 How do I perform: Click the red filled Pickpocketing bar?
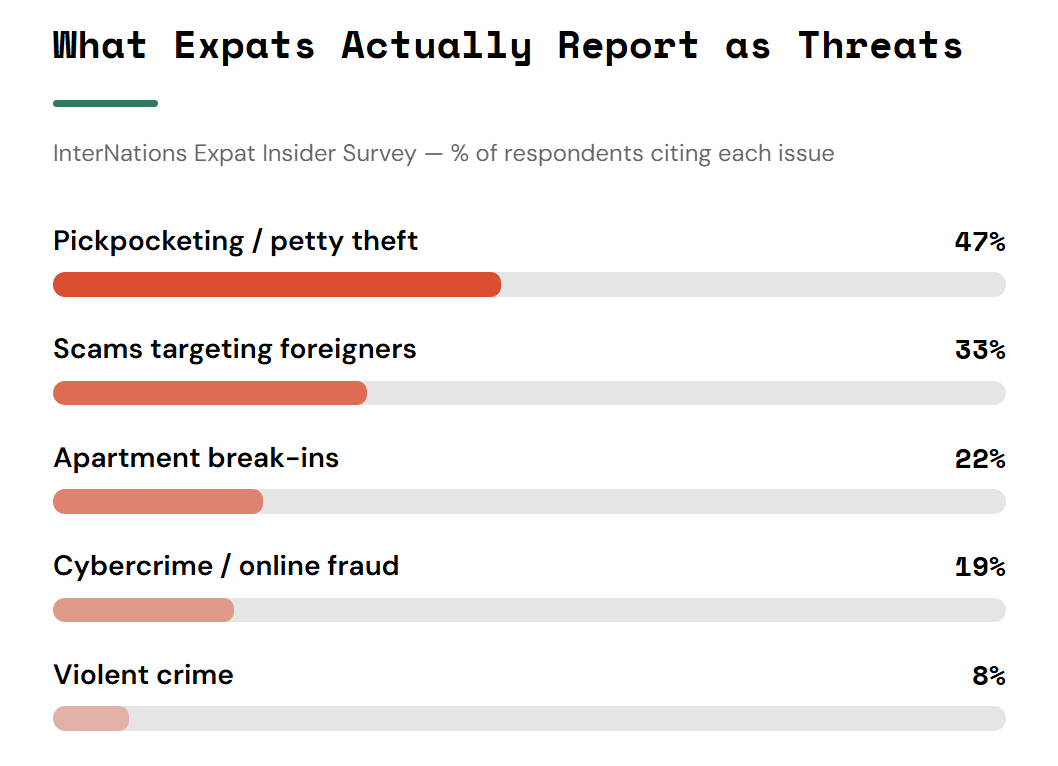[x=277, y=285]
